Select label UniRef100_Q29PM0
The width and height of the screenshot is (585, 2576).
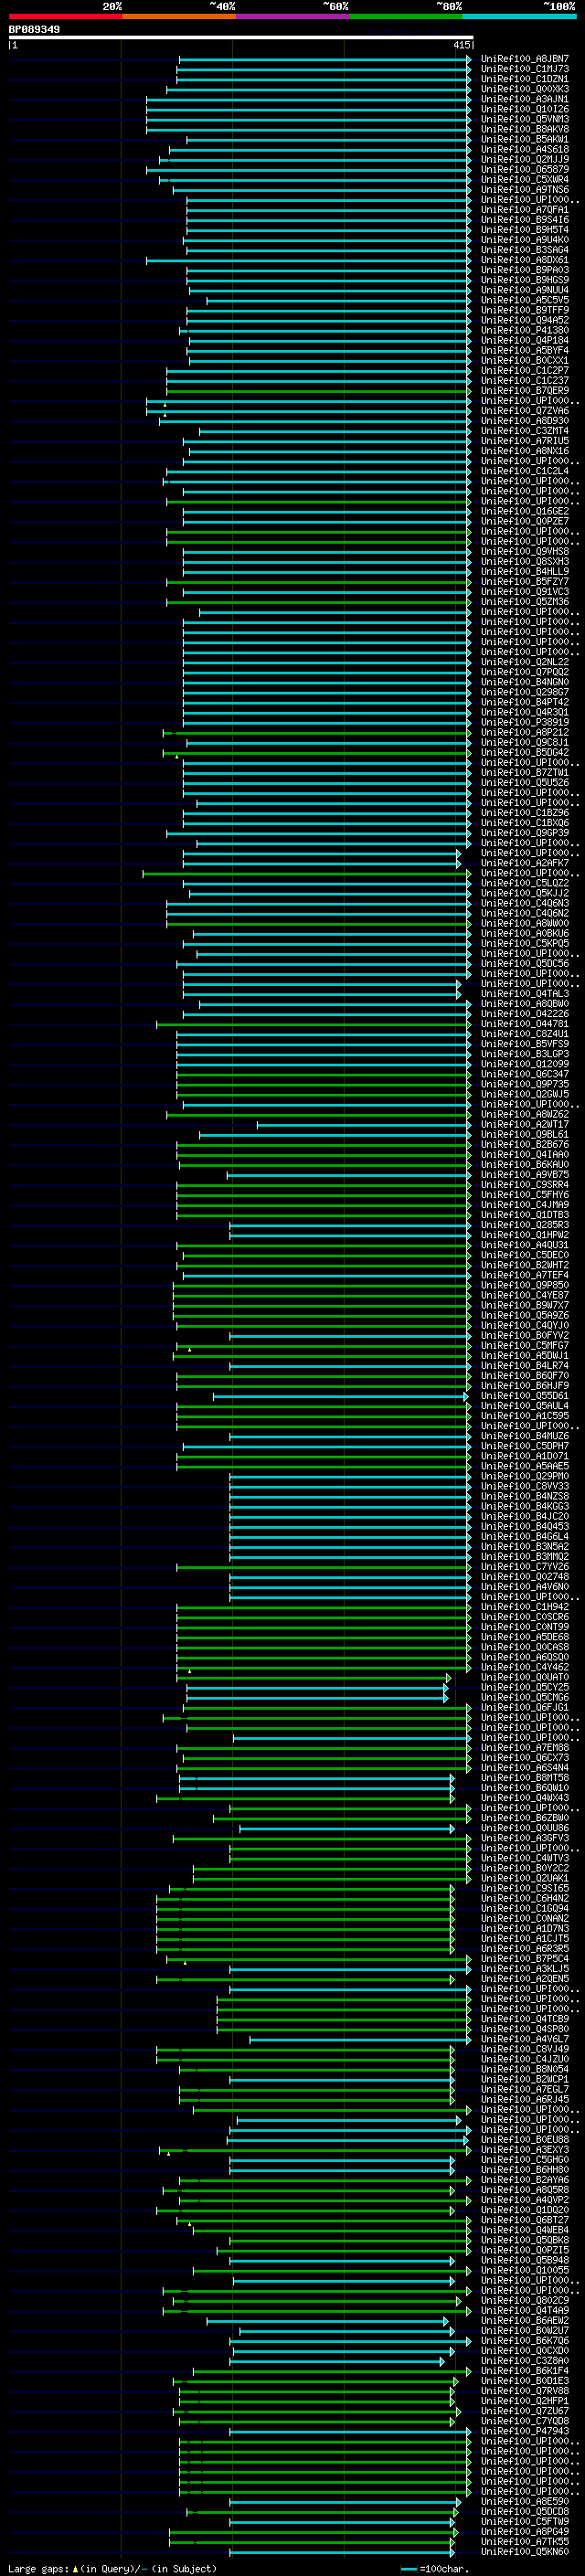(x=525, y=1476)
